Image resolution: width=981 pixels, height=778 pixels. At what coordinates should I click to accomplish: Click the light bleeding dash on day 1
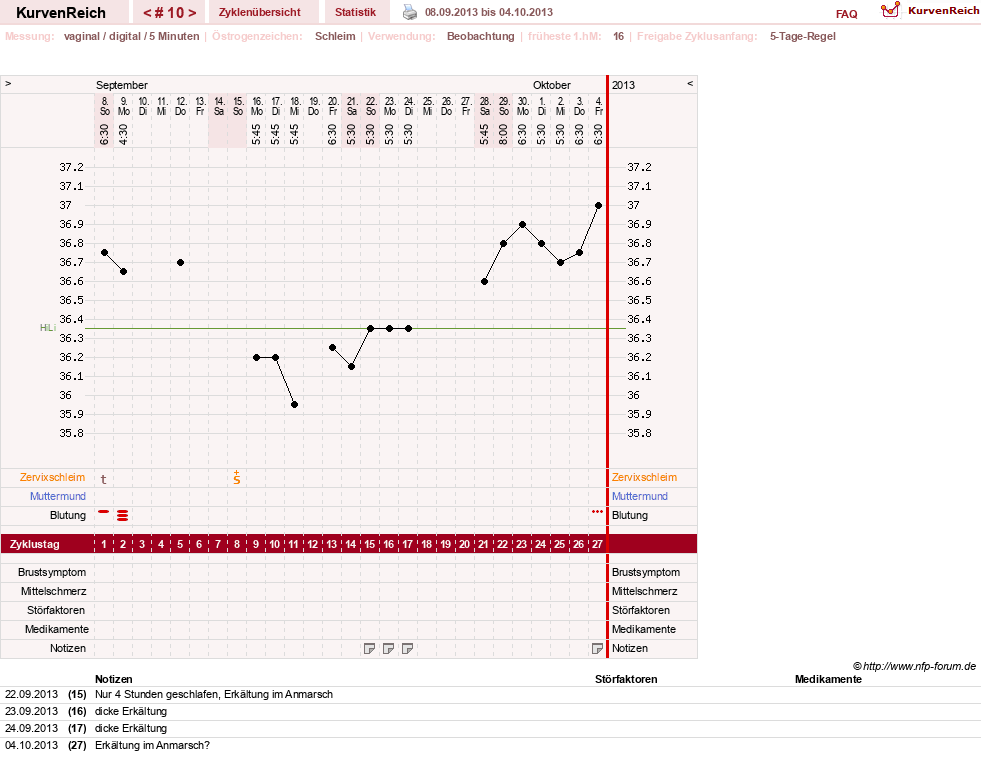coord(104,512)
